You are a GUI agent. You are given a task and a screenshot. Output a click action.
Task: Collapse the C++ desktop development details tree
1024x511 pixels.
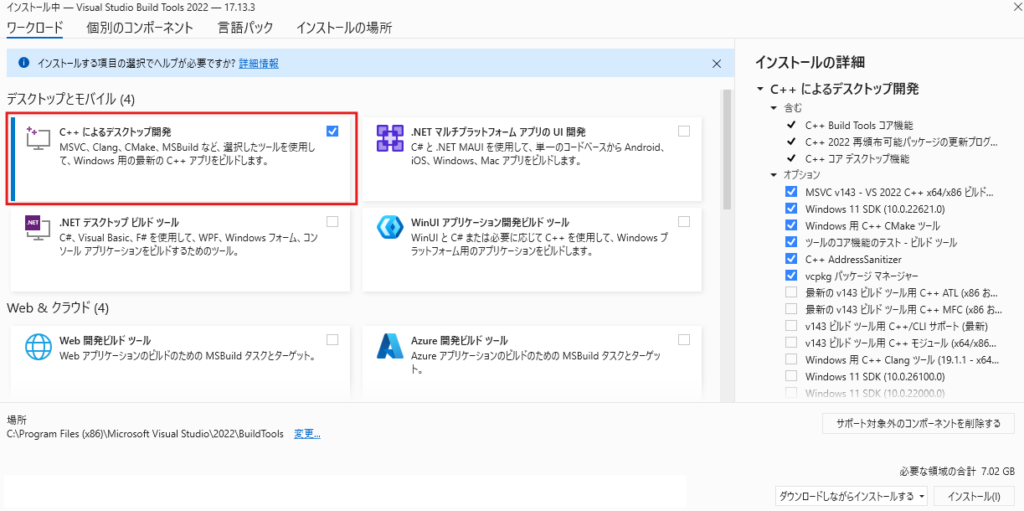pos(761,90)
